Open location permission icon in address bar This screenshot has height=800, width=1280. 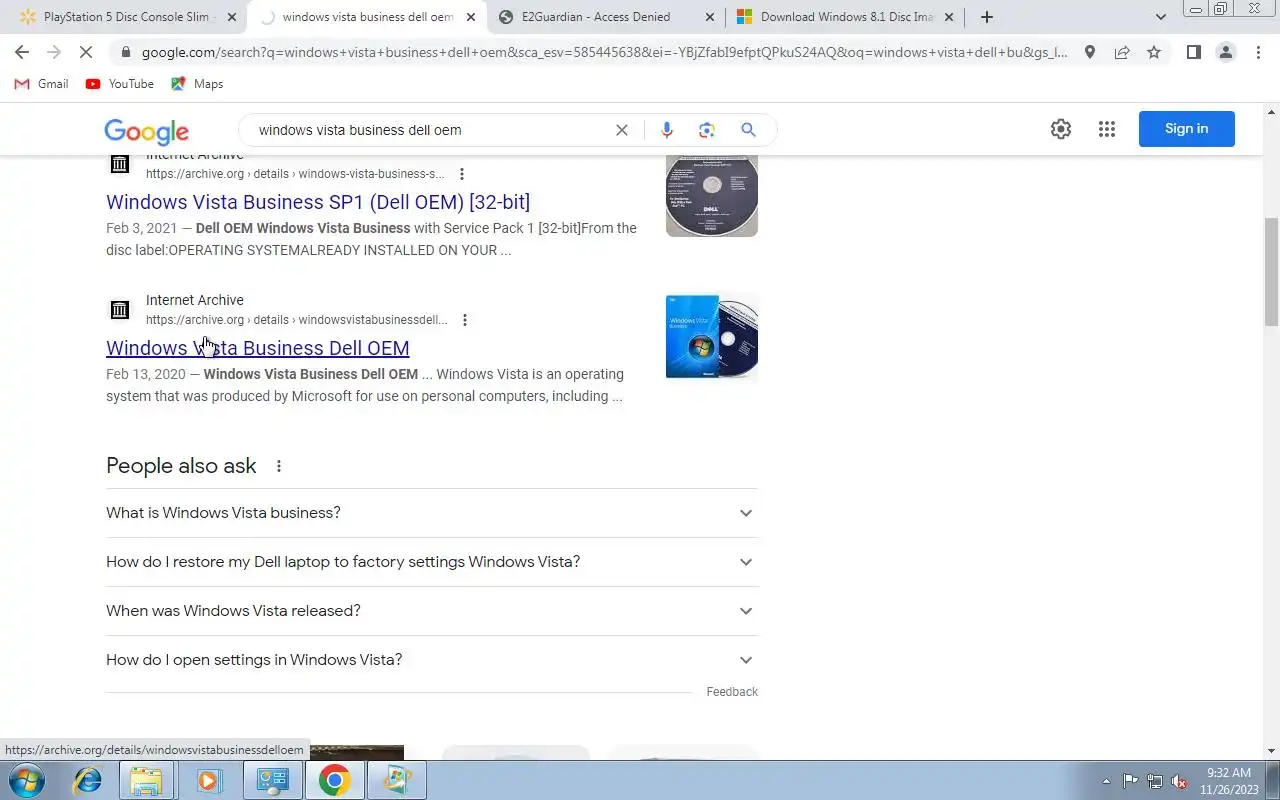click(1090, 52)
